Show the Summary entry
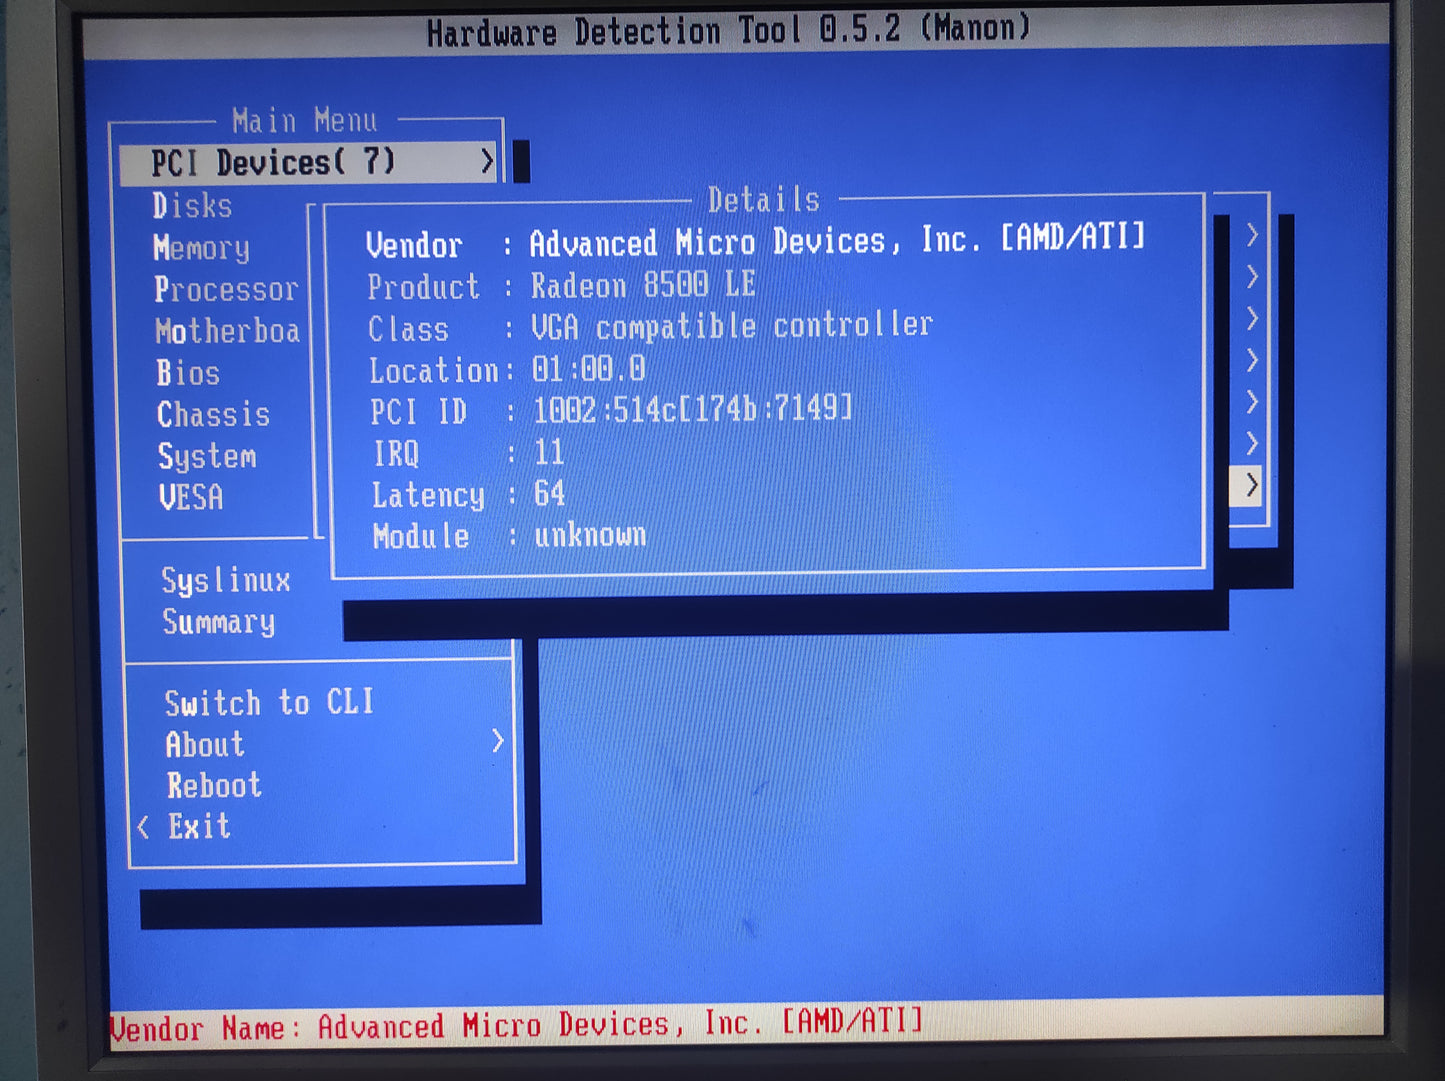Viewport: 1445px width, 1081px height. pyautogui.click(x=218, y=622)
